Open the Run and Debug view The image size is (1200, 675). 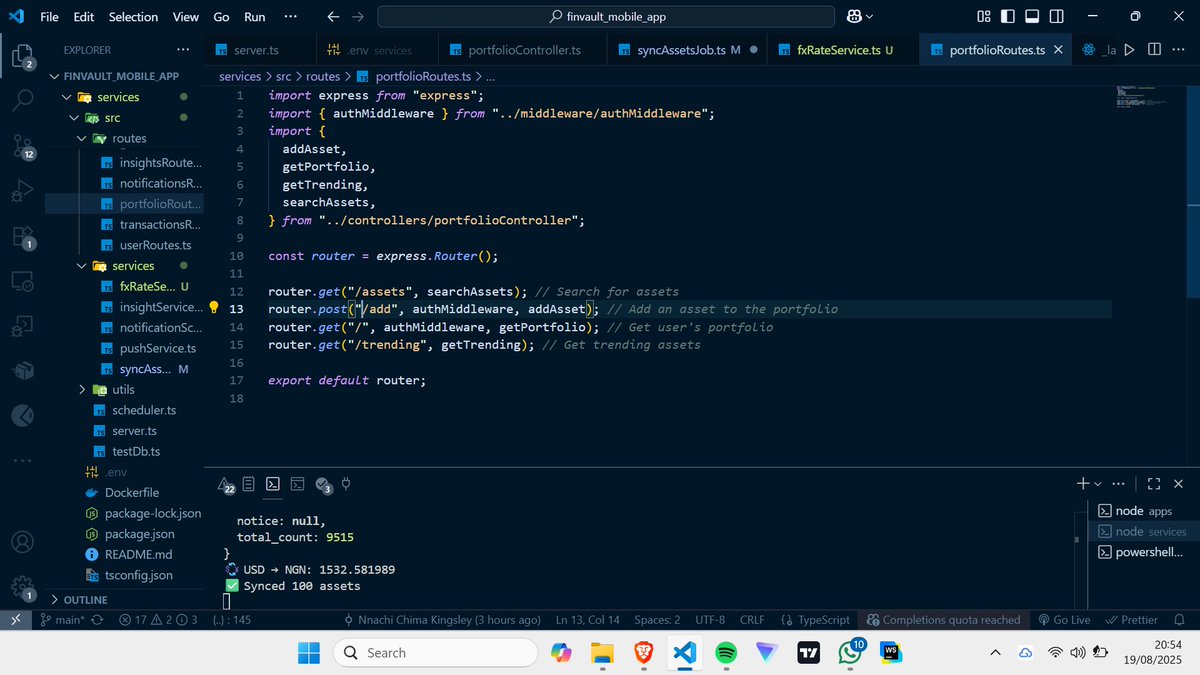[x=22, y=191]
